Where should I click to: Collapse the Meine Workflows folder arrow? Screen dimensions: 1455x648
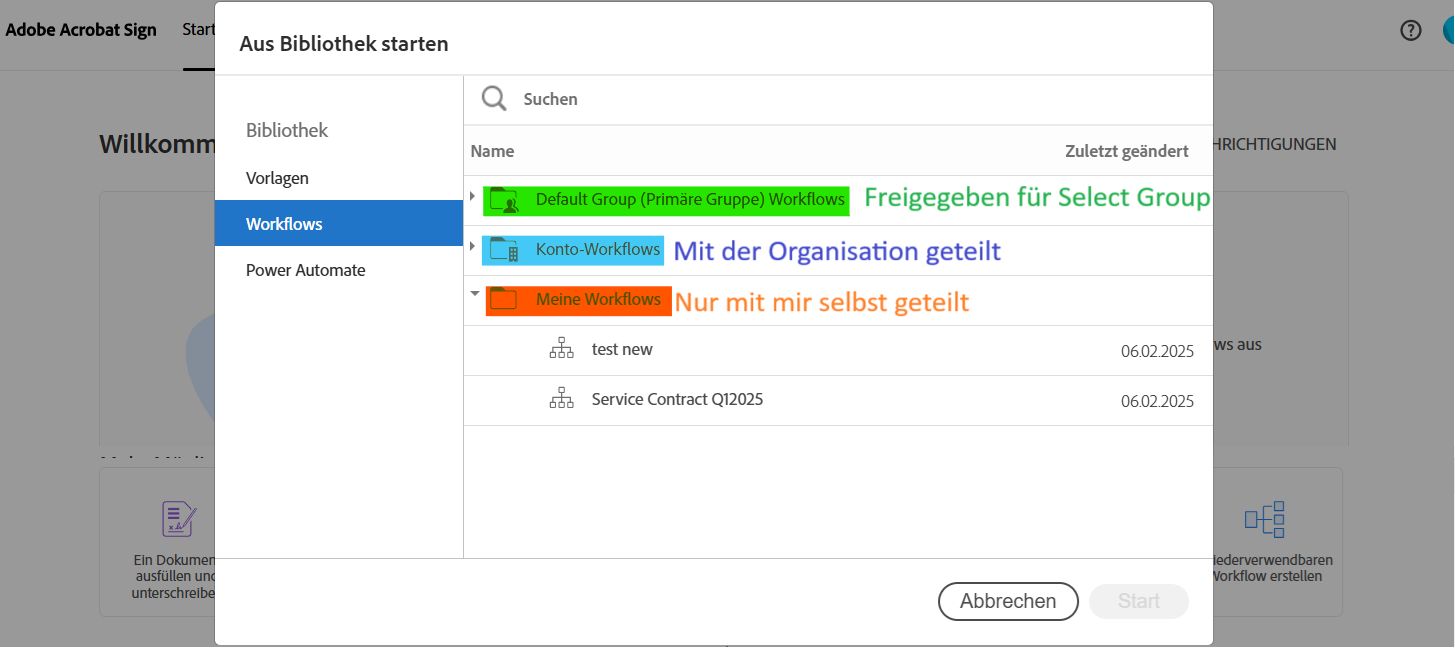pyautogui.click(x=475, y=293)
